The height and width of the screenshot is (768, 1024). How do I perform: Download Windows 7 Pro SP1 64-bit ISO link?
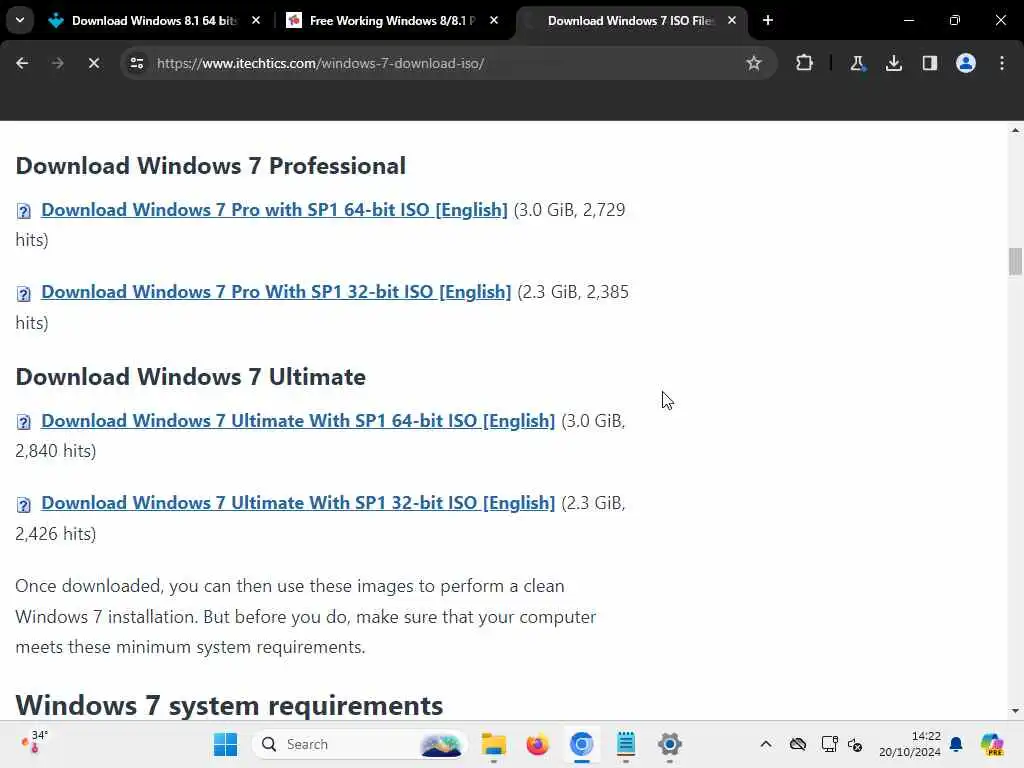[x=274, y=210]
